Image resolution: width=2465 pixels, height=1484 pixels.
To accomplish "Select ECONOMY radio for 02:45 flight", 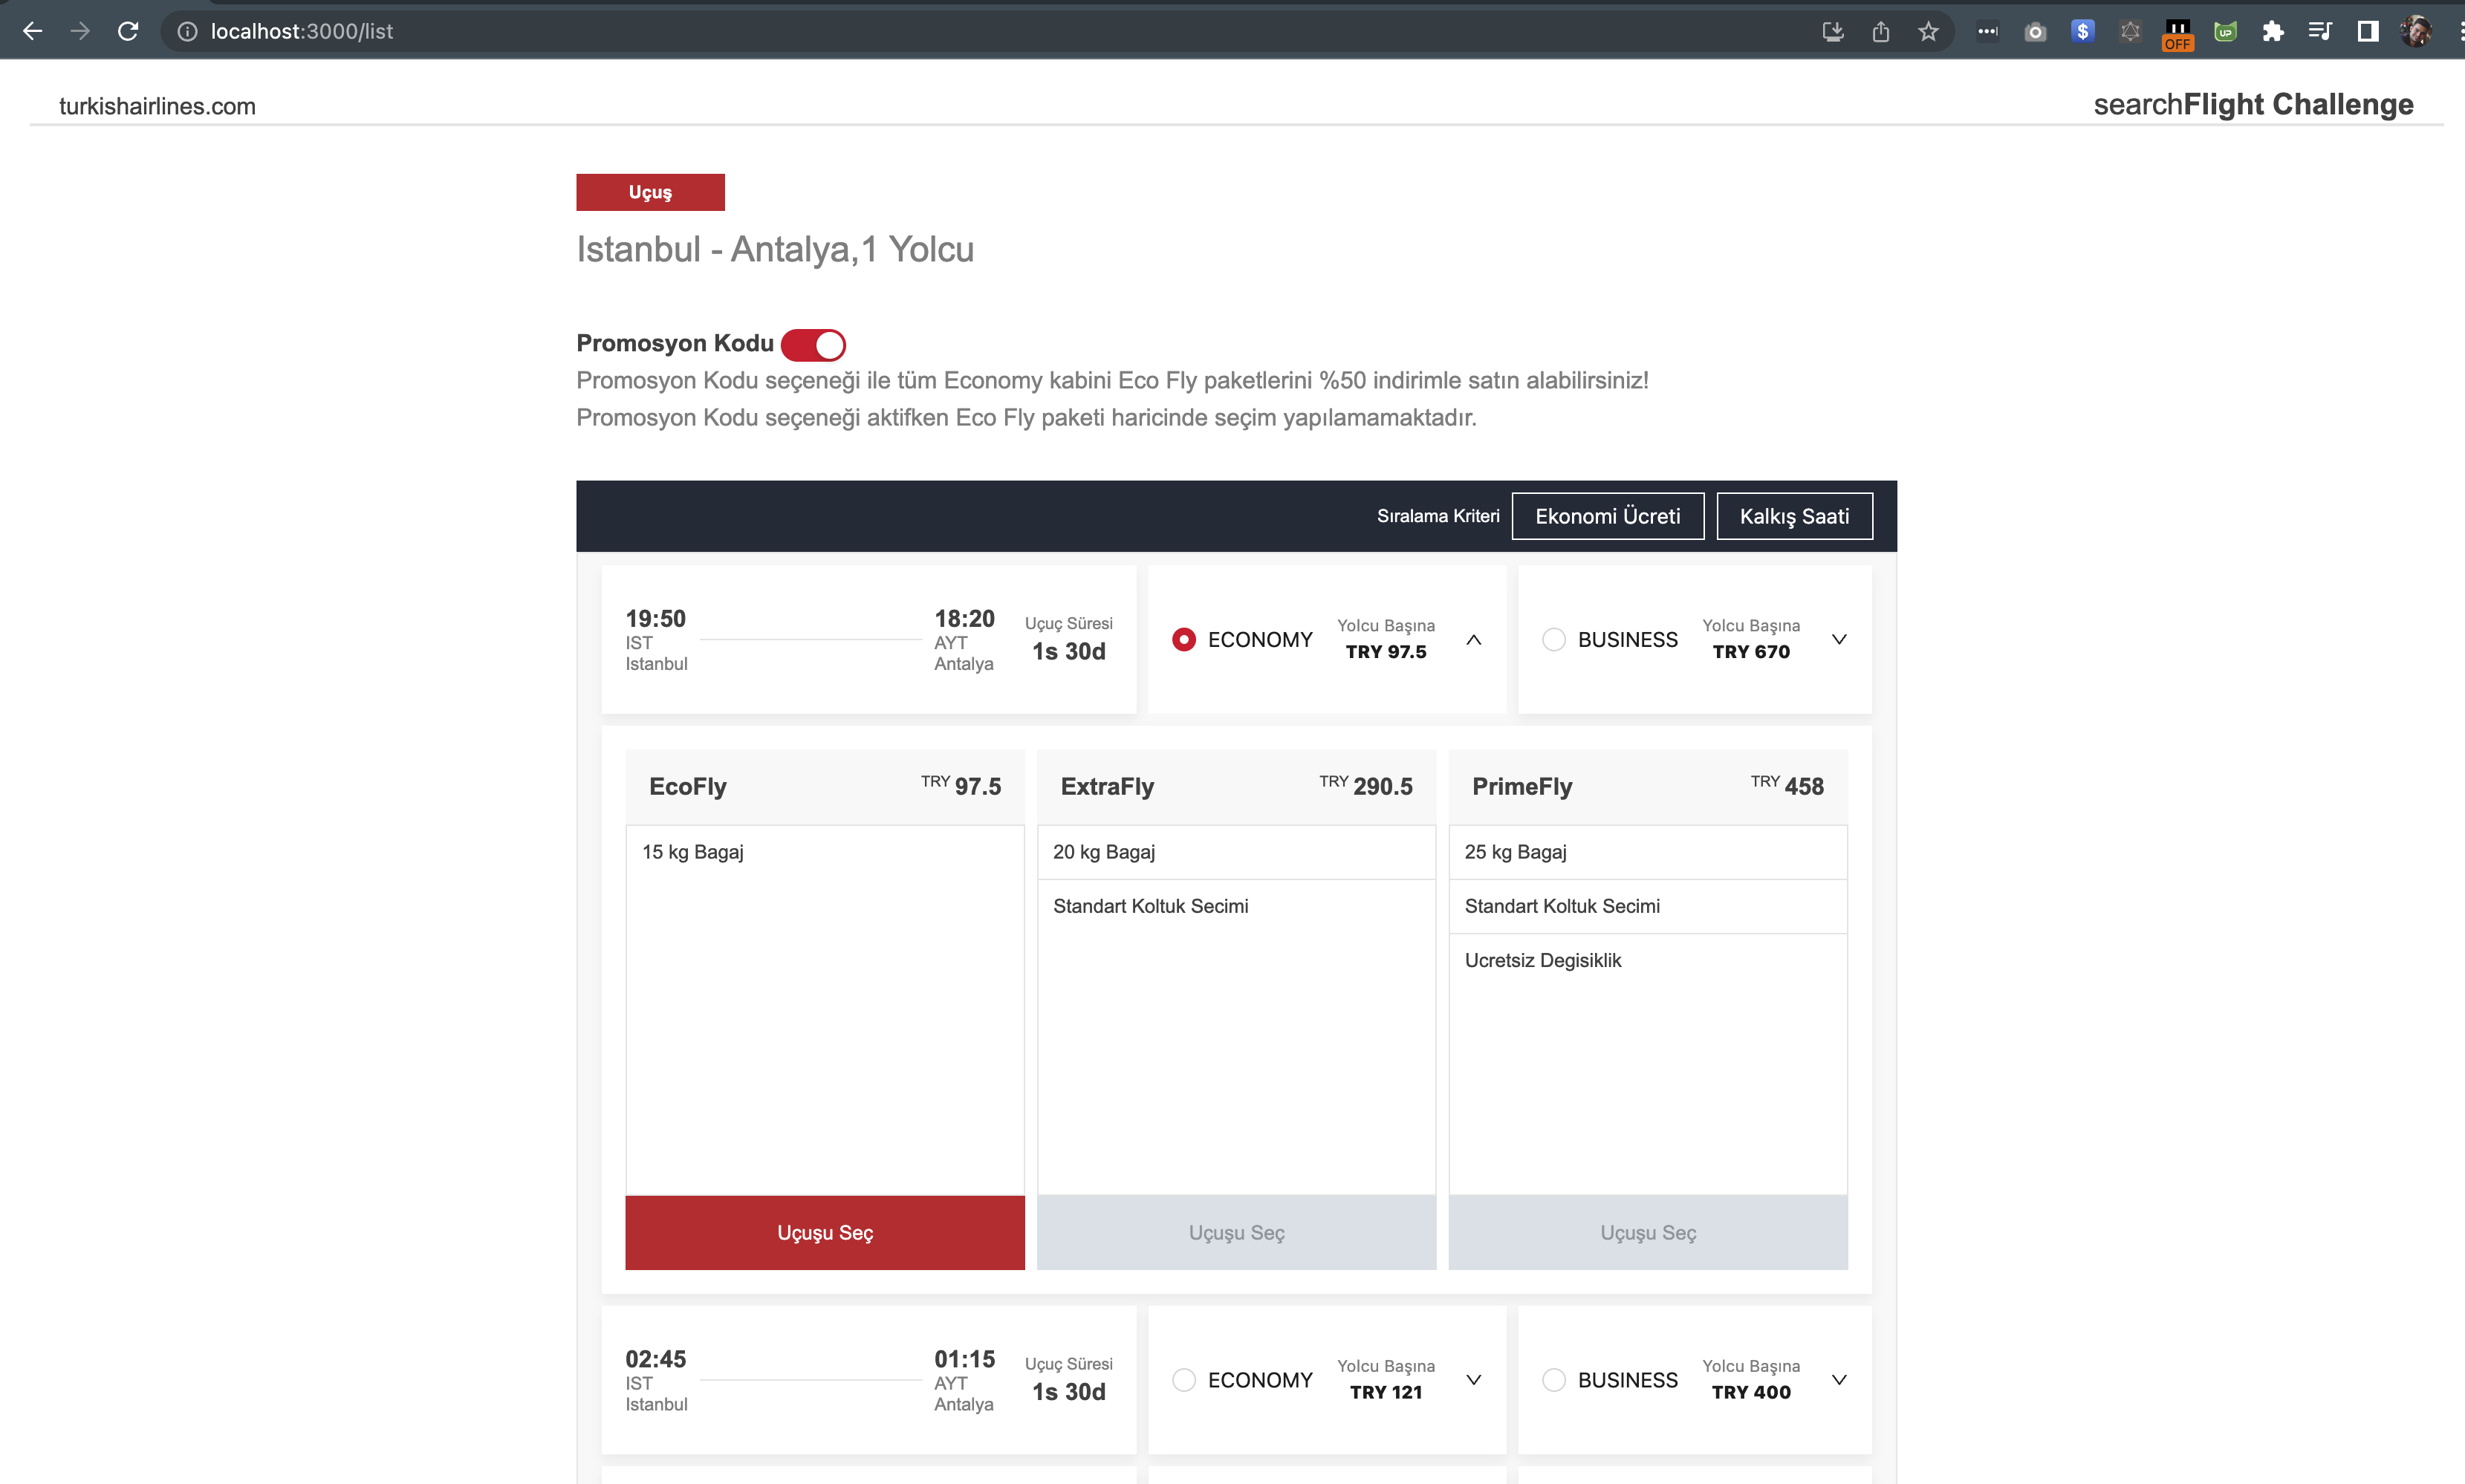I will (1183, 1380).
